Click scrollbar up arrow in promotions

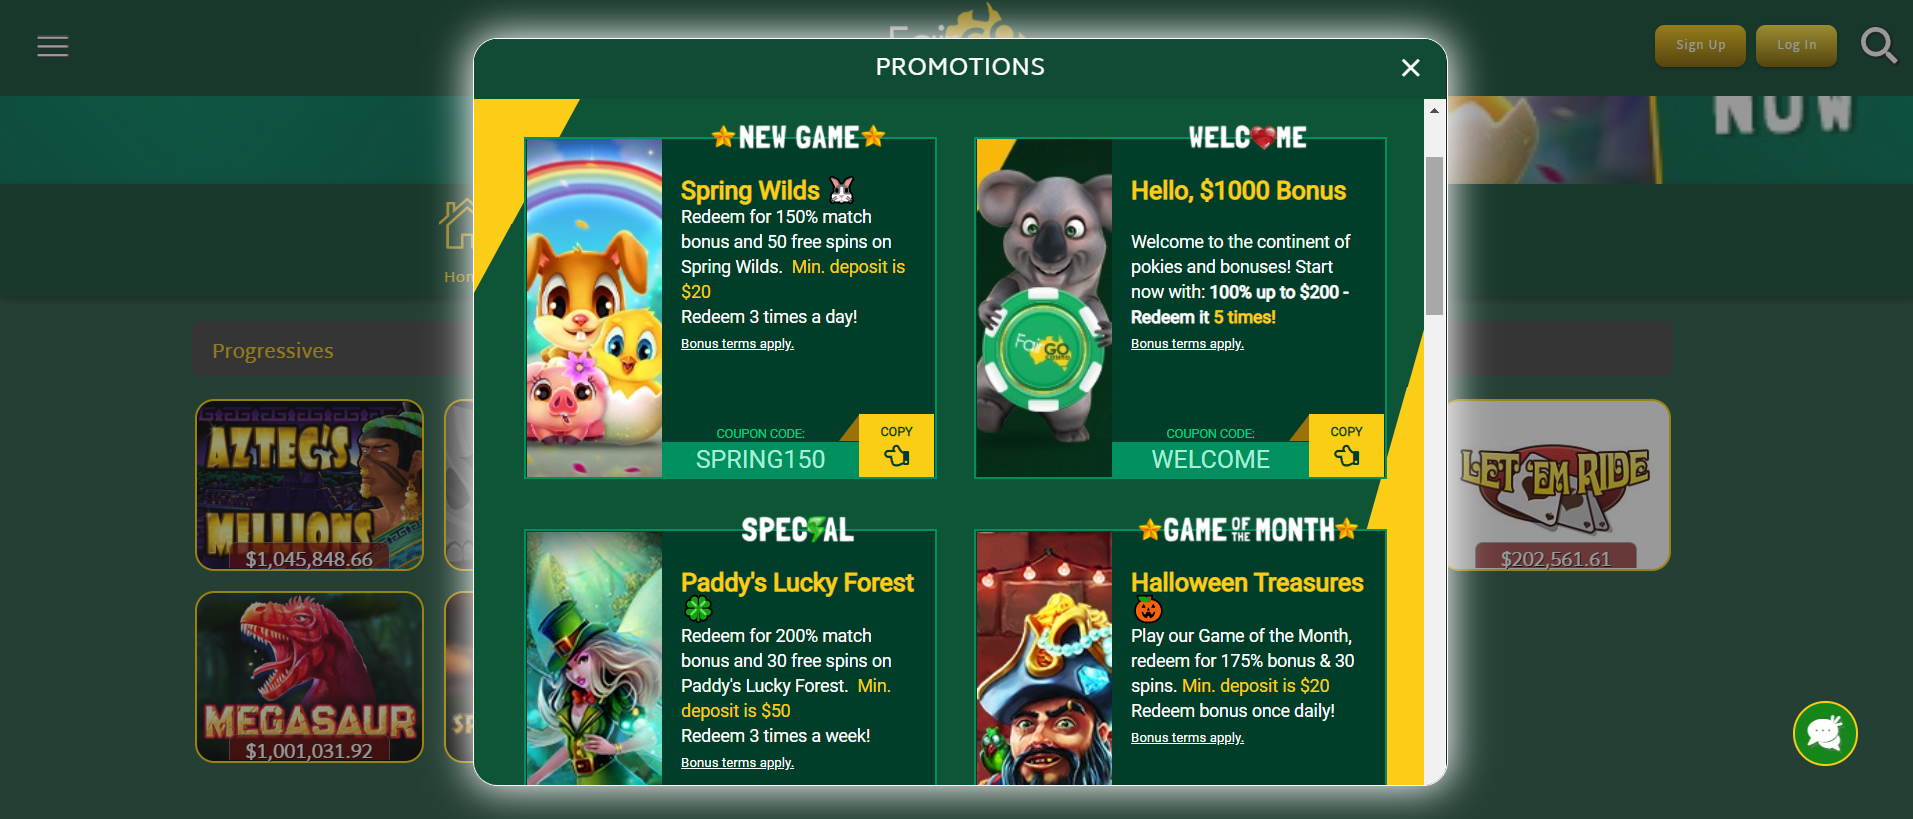tap(1434, 110)
